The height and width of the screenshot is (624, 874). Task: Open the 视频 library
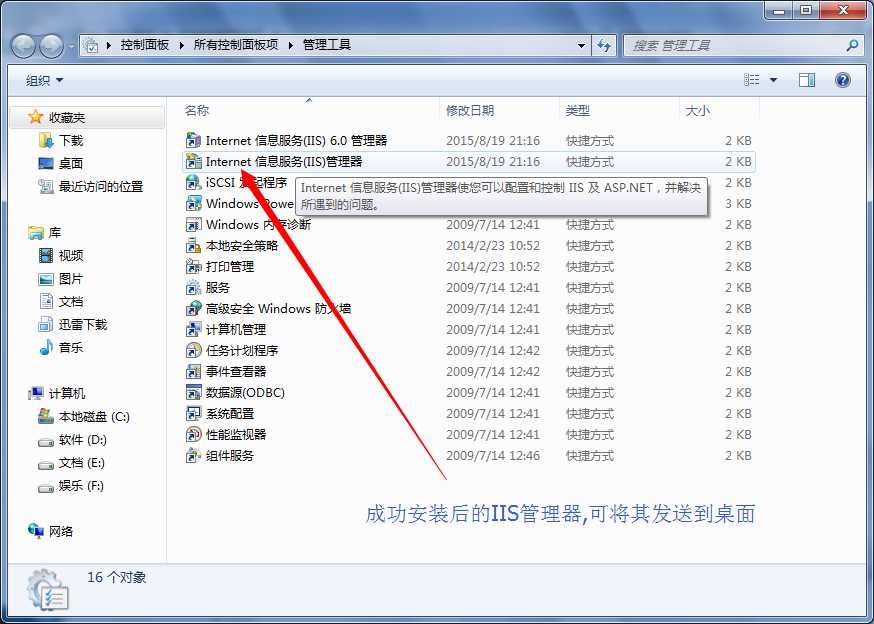pos(71,255)
